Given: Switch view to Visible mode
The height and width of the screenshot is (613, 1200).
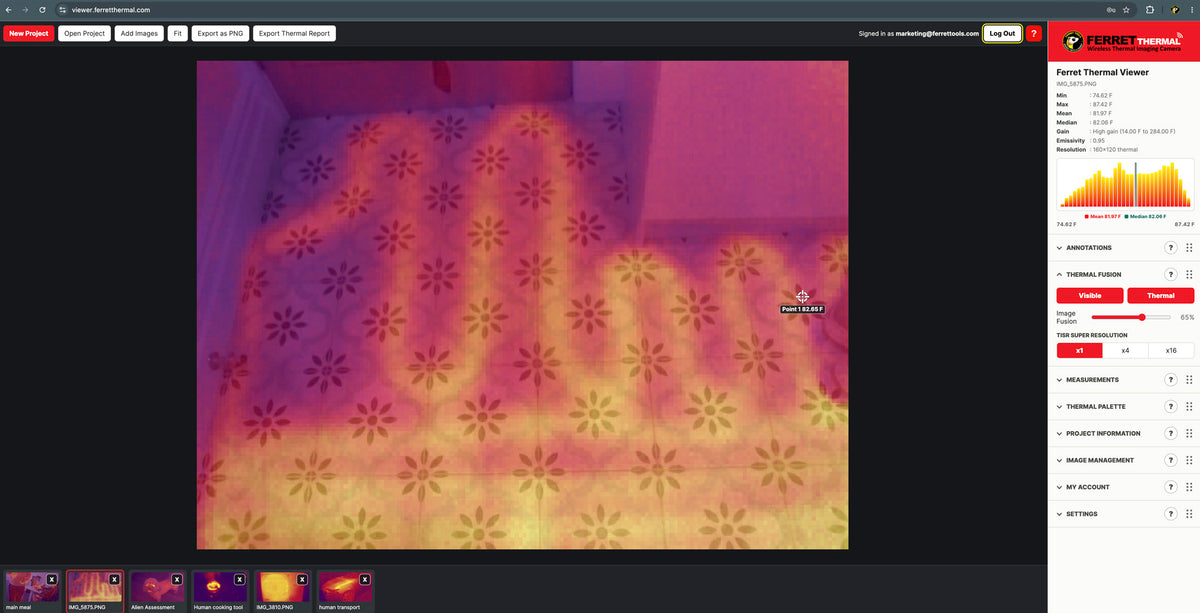Looking at the screenshot, I should pyautogui.click(x=1090, y=296).
